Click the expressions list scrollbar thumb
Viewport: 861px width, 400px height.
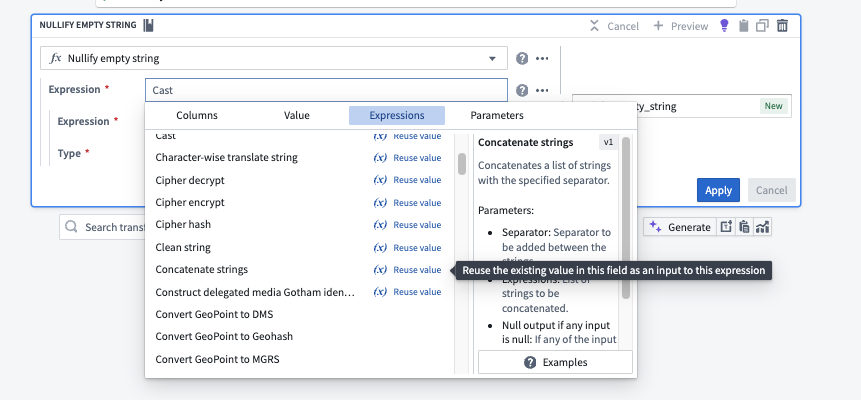(x=462, y=164)
